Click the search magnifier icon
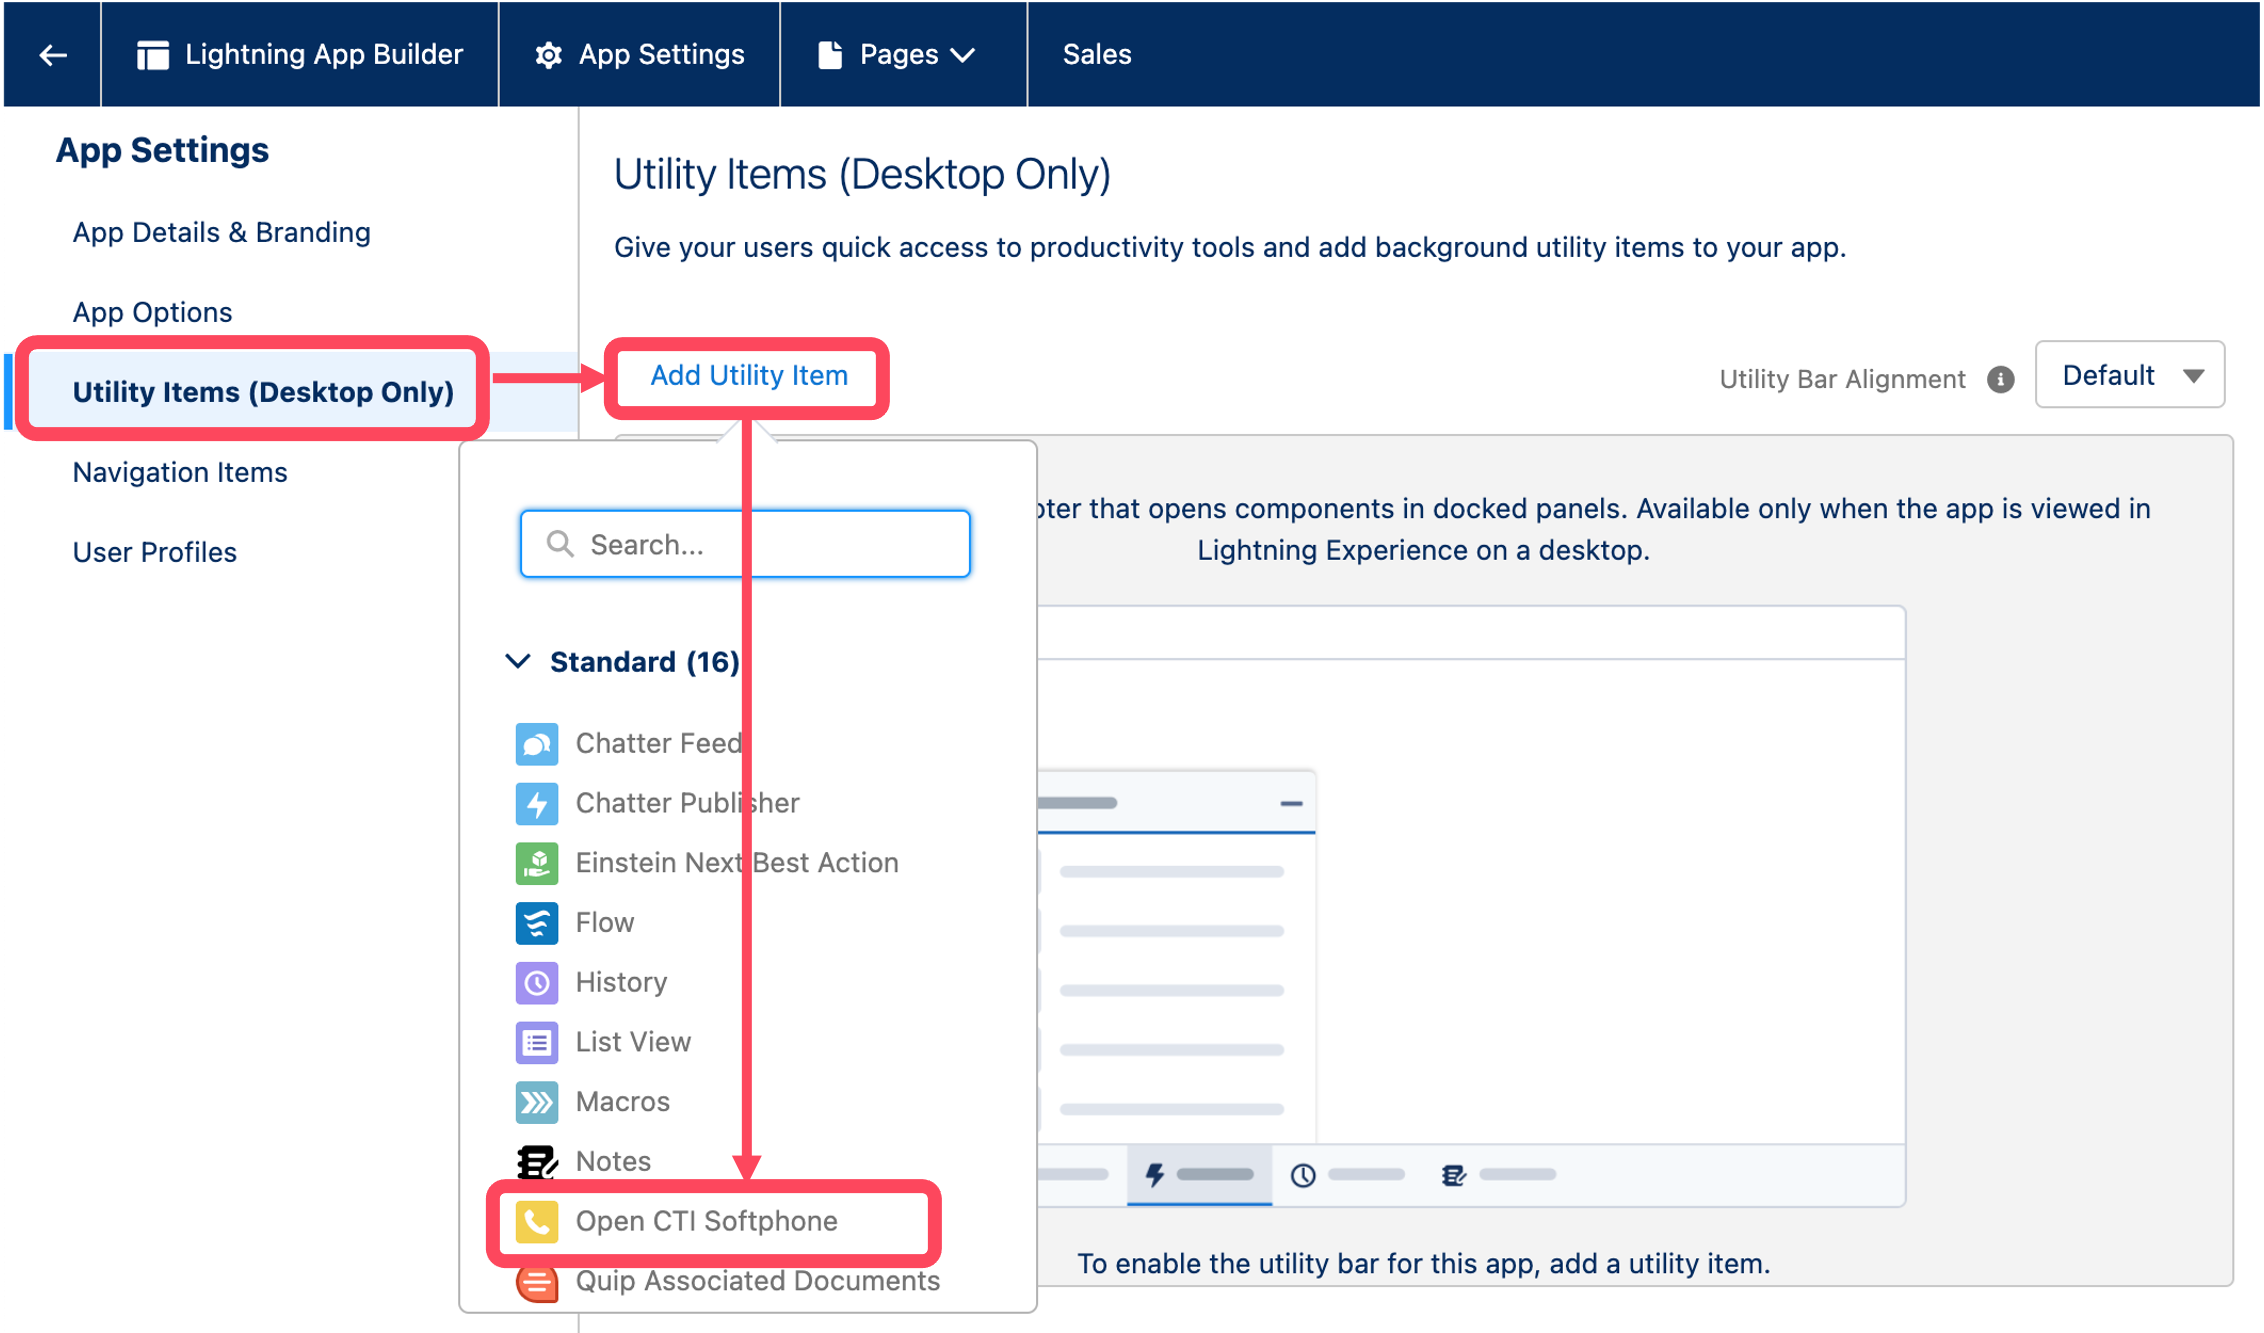 coord(560,544)
